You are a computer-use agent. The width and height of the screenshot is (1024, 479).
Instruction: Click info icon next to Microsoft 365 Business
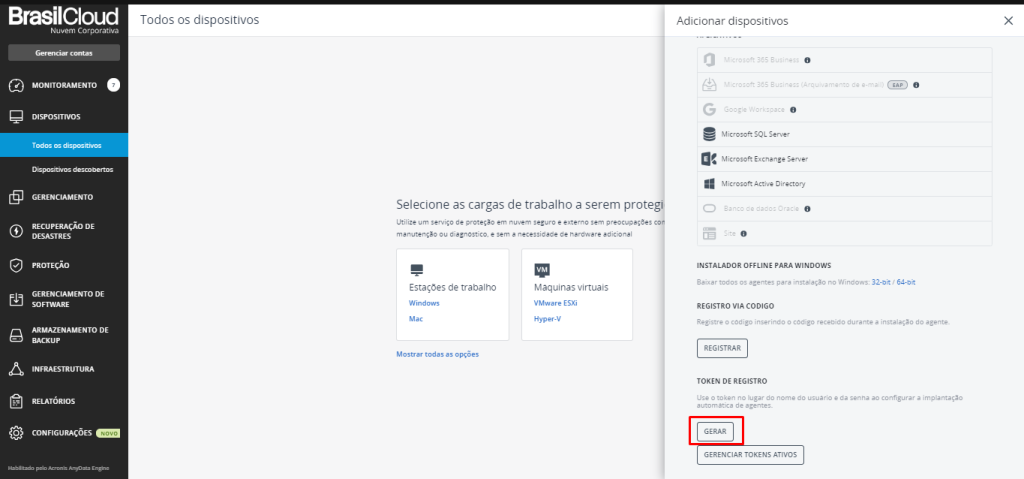pos(807,60)
